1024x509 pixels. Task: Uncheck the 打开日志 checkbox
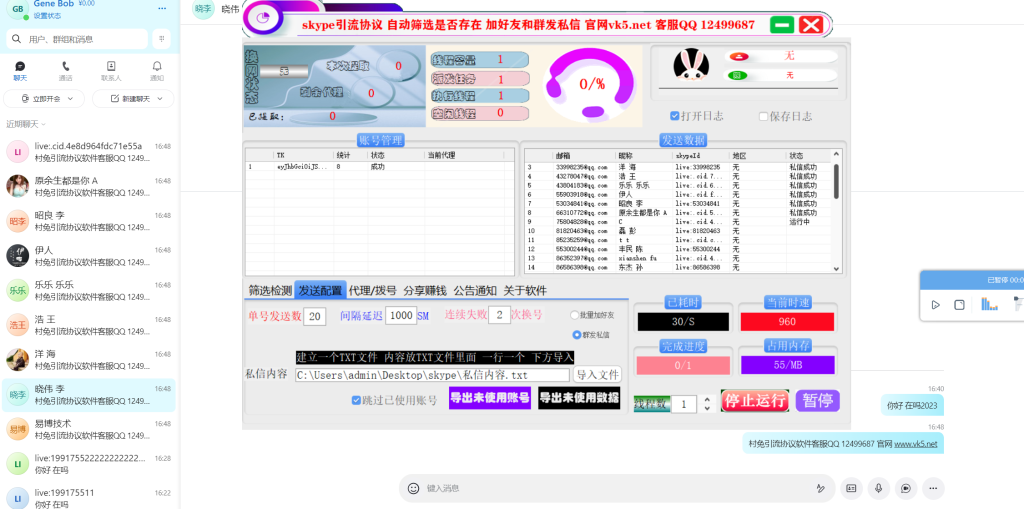(x=675, y=116)
